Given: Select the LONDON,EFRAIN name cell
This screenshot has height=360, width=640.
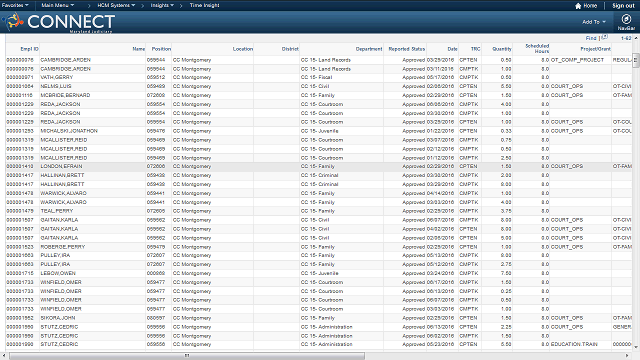Looking at the screenshot, I should tap(61, 167).
